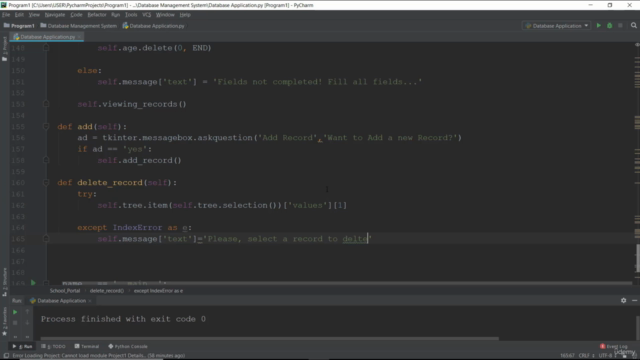Image resolution: width=640 pixels, height=360 pixels.
Task: Click on 'Process finished with exit code 0' text
Action: [x=123, y=319]
